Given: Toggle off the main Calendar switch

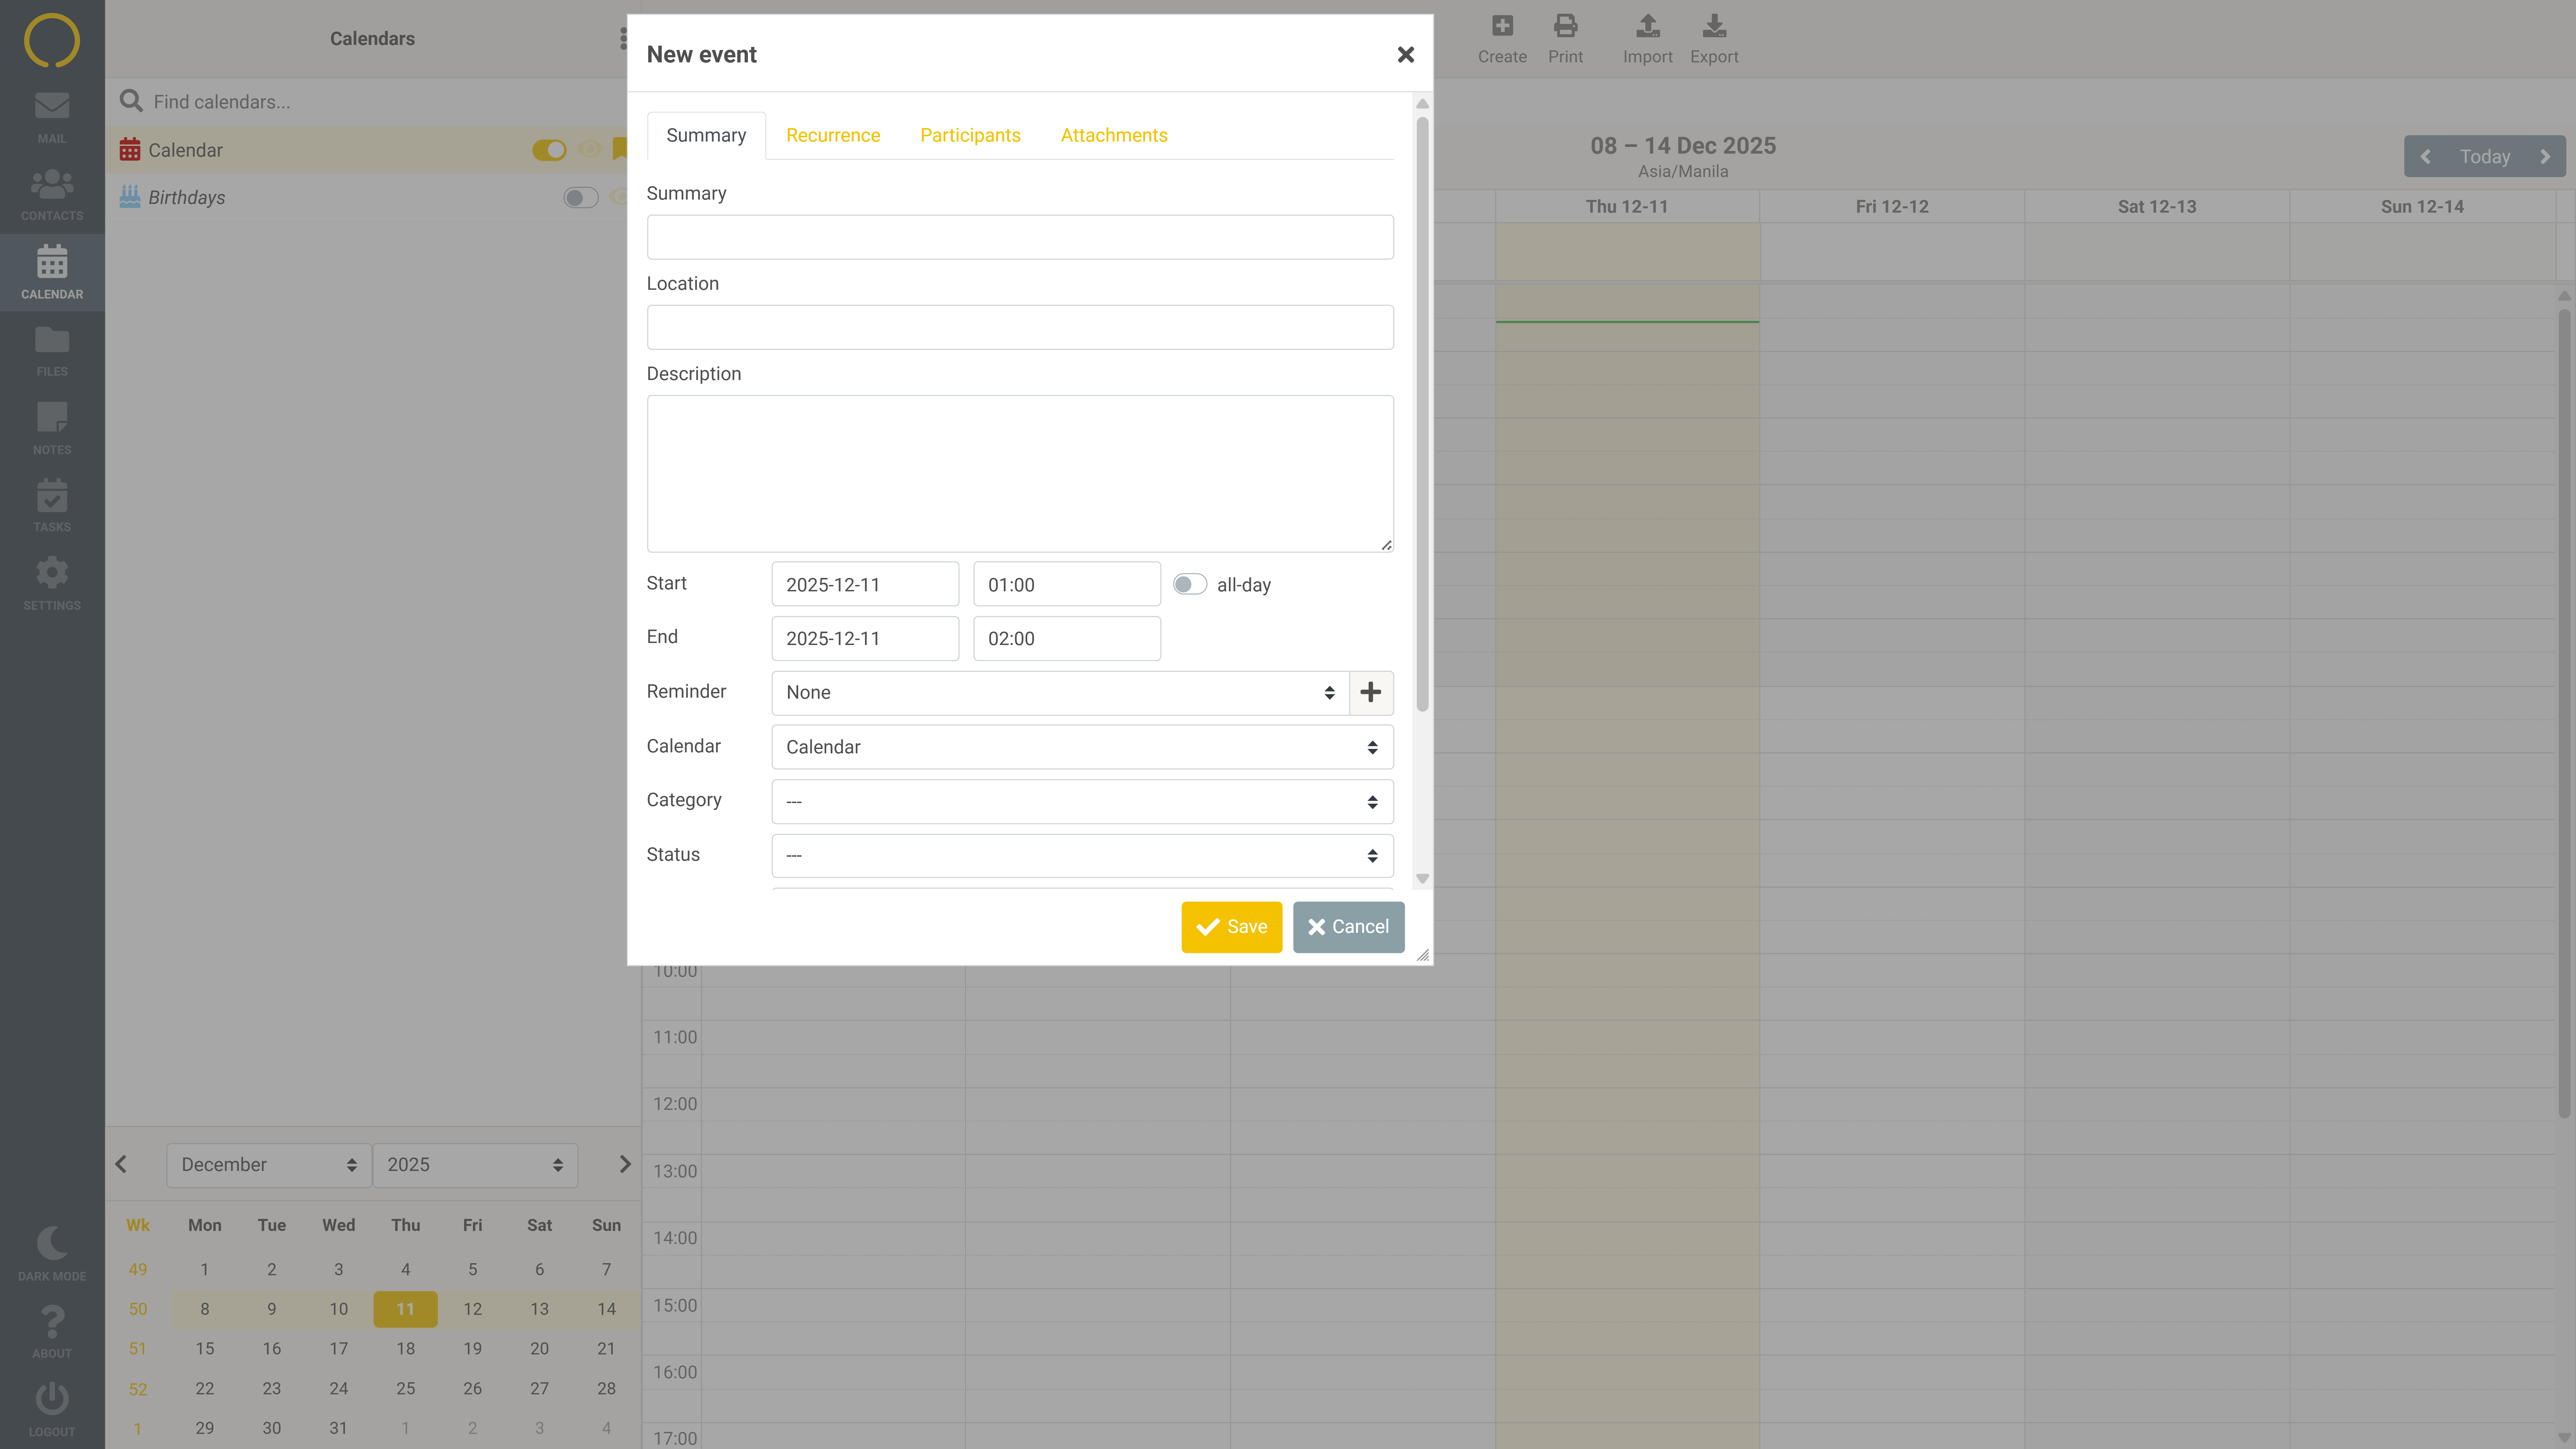Looking at the screenshot, I should 549,150.
